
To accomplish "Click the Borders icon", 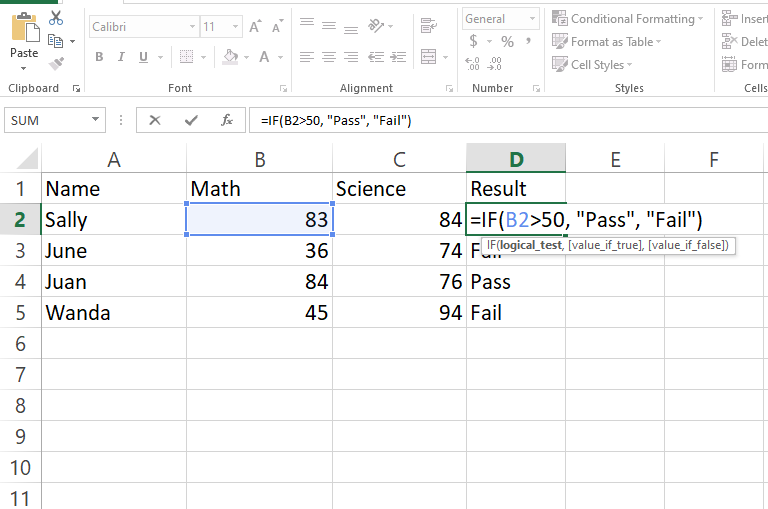I will coord(186,57).
